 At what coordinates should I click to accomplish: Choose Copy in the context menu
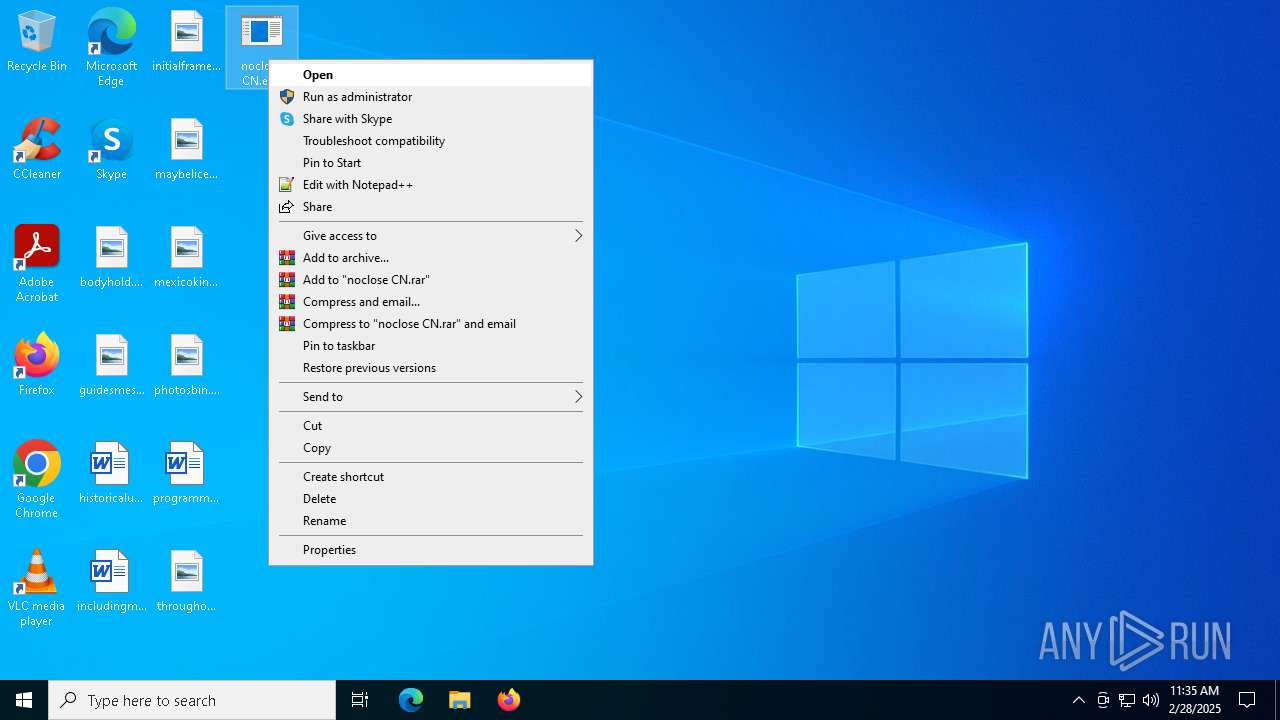point(431,447)
